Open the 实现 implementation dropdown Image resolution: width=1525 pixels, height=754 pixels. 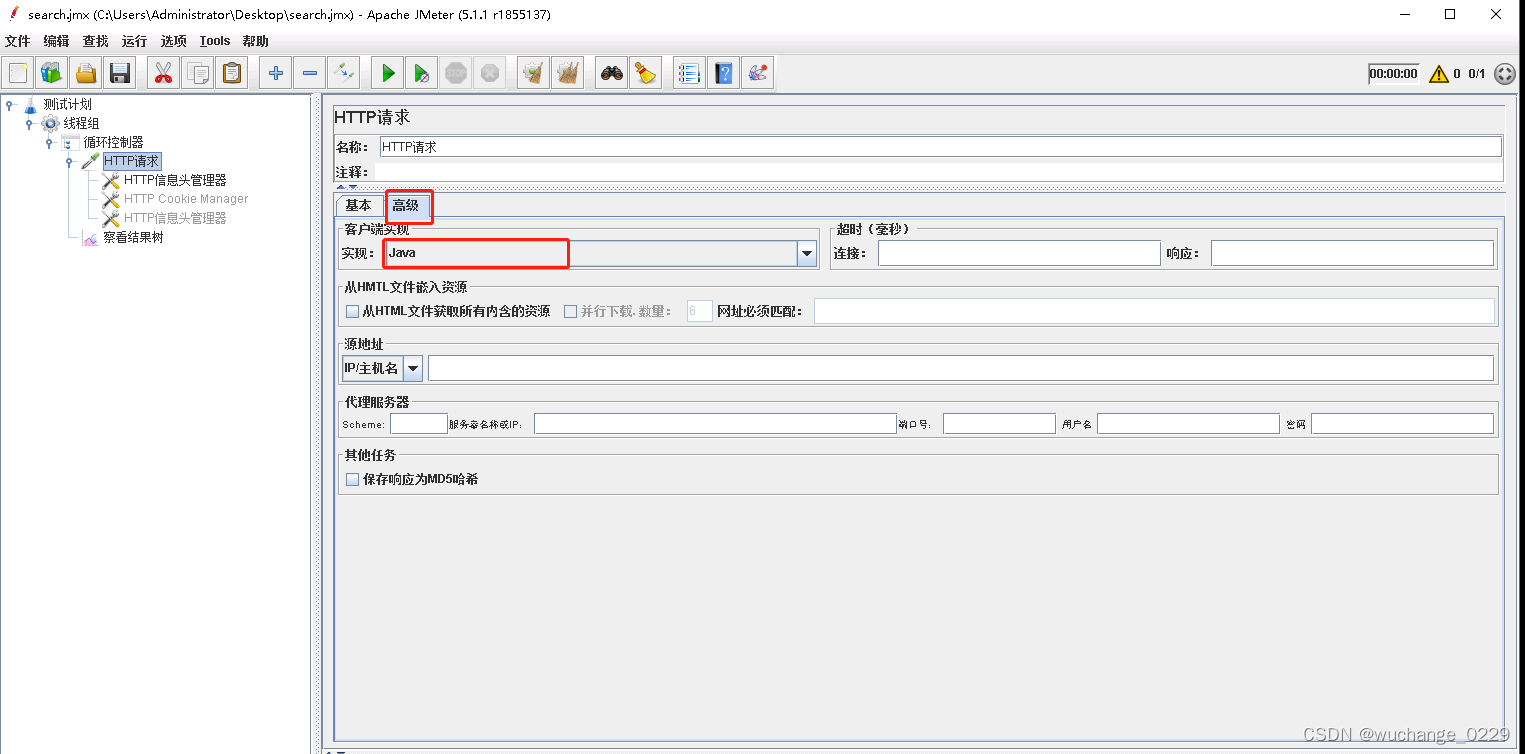pyautogui.click(x=806, y=253)
